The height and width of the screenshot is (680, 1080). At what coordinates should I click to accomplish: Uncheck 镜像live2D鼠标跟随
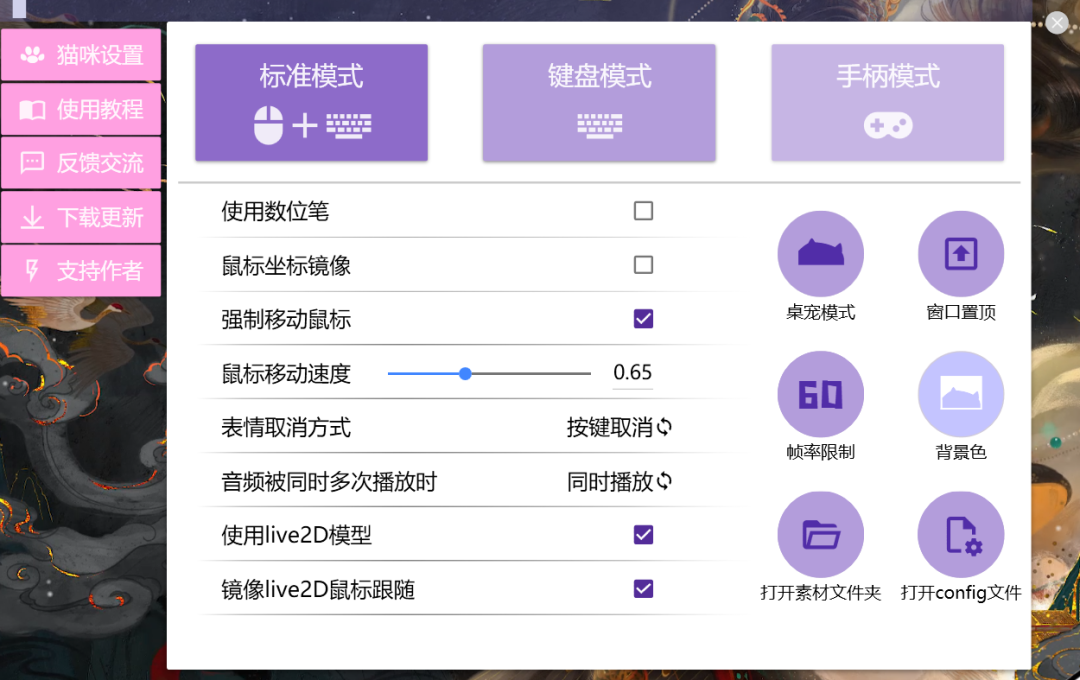coord(643,588)
